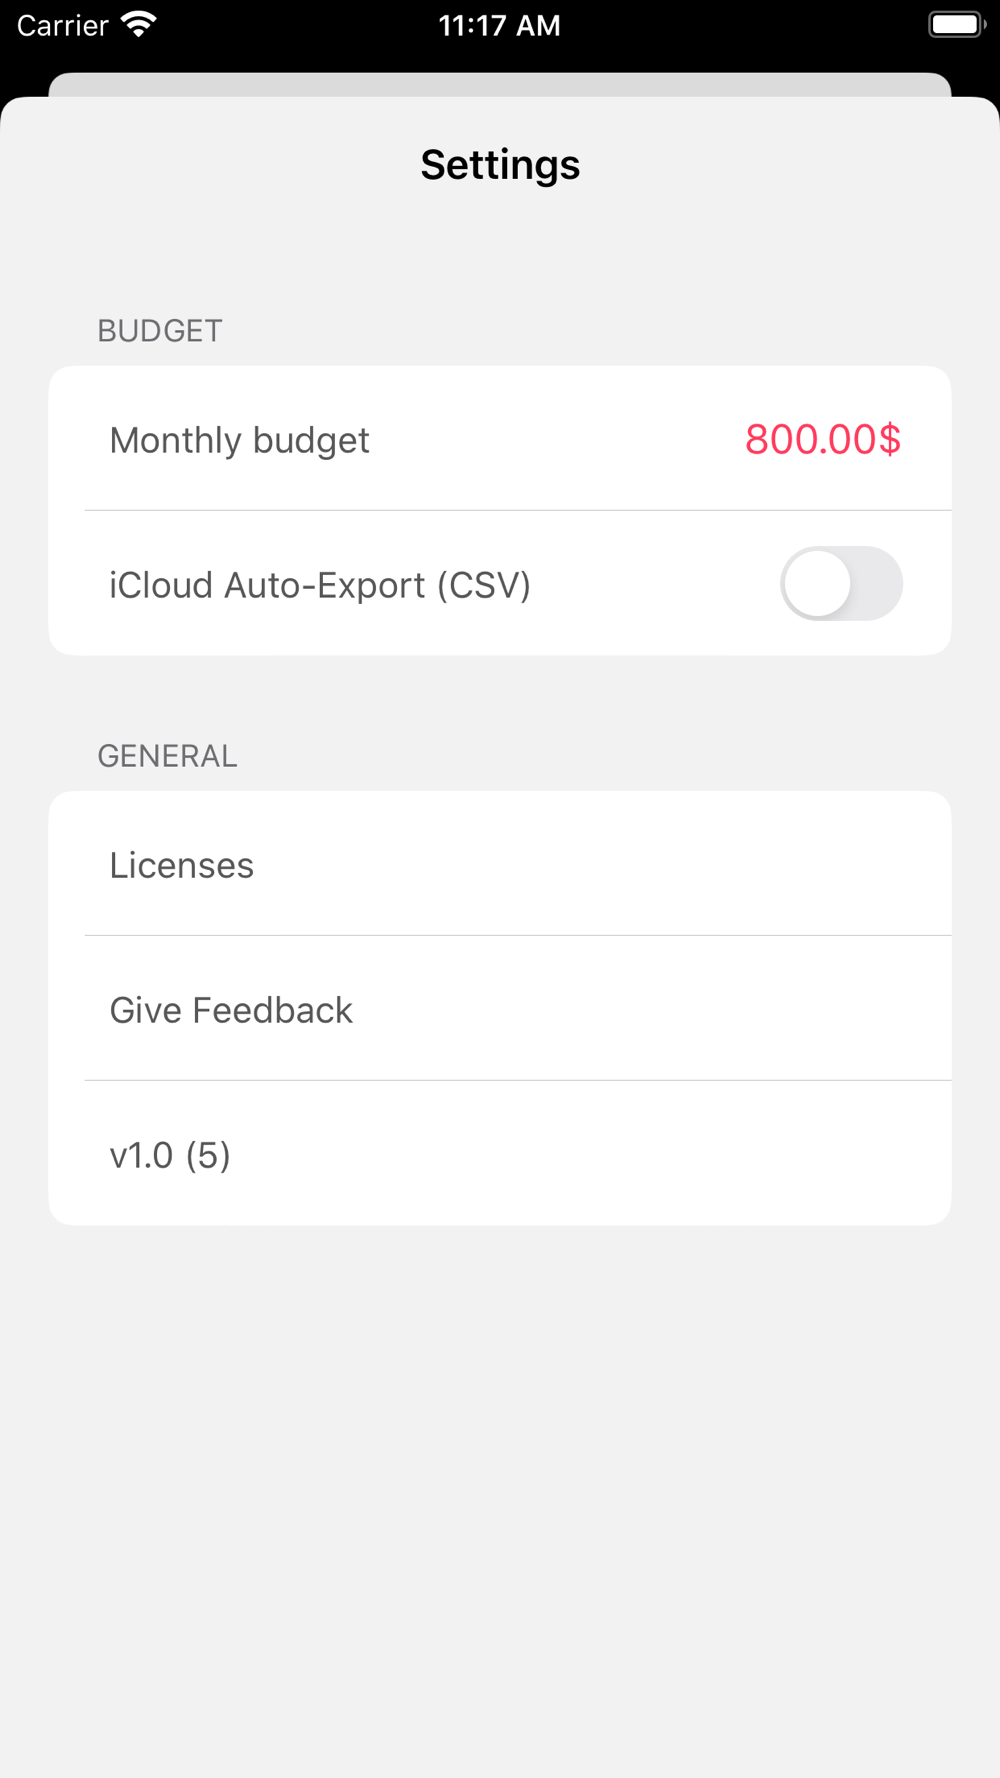Click the dollar sign in budget value
Image resolution: width=1000 pixels, height=1778 pixels.
(x=890, y=439)
